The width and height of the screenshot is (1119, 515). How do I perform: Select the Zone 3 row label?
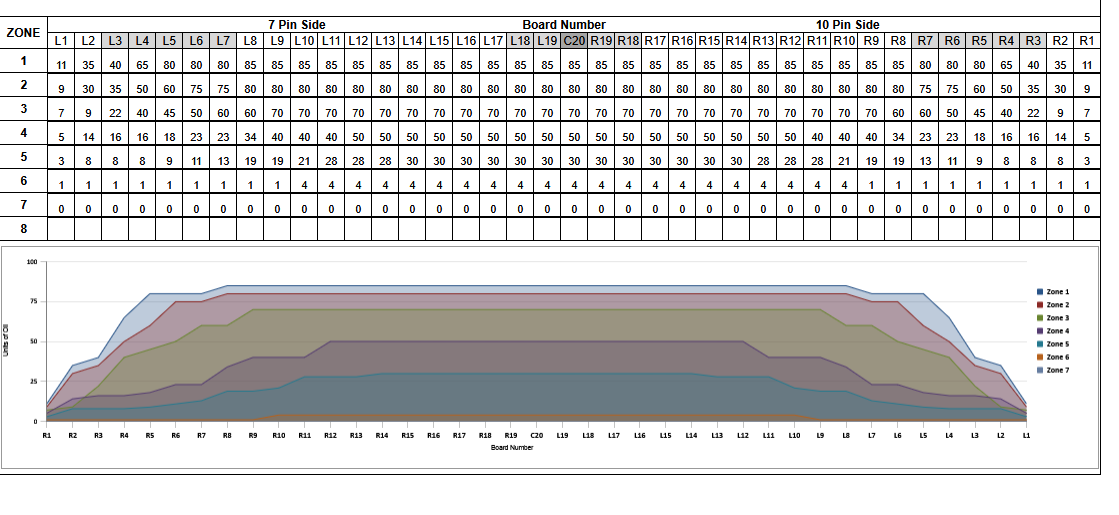click(x=24, y=109)
